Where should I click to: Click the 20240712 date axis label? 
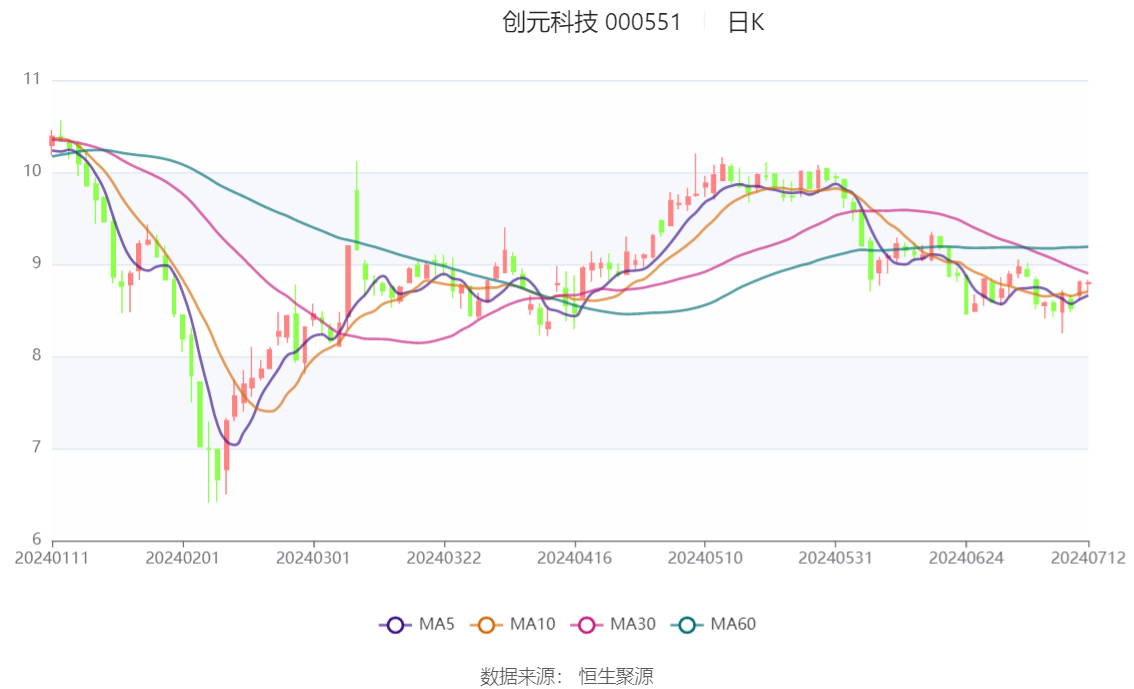tap(1088, 558)
